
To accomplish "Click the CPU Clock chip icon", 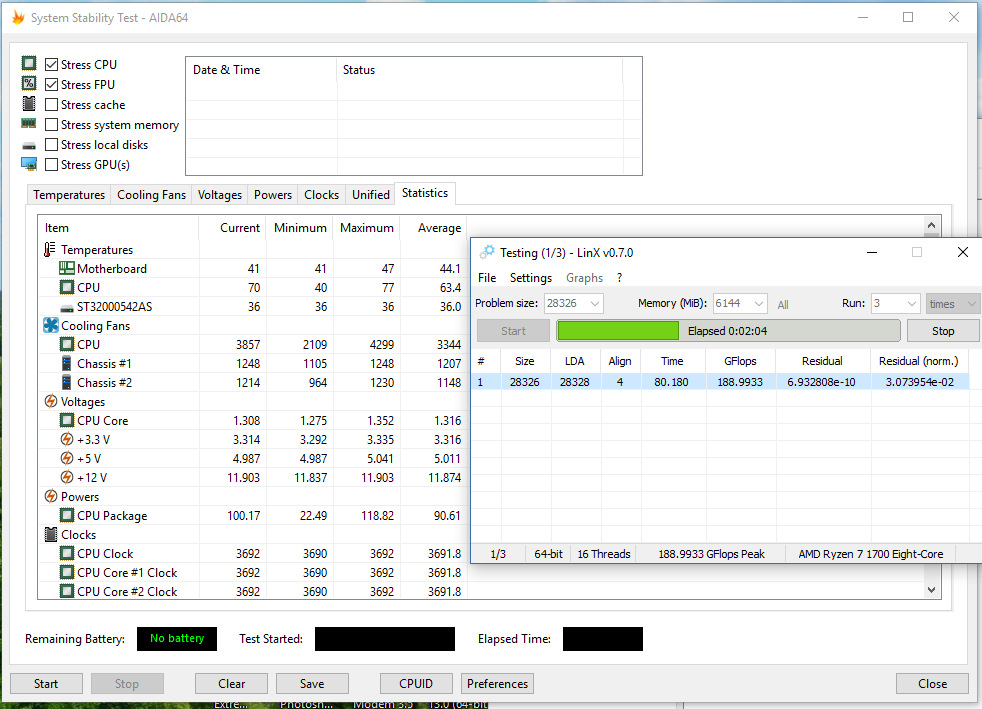I will 66,553.
